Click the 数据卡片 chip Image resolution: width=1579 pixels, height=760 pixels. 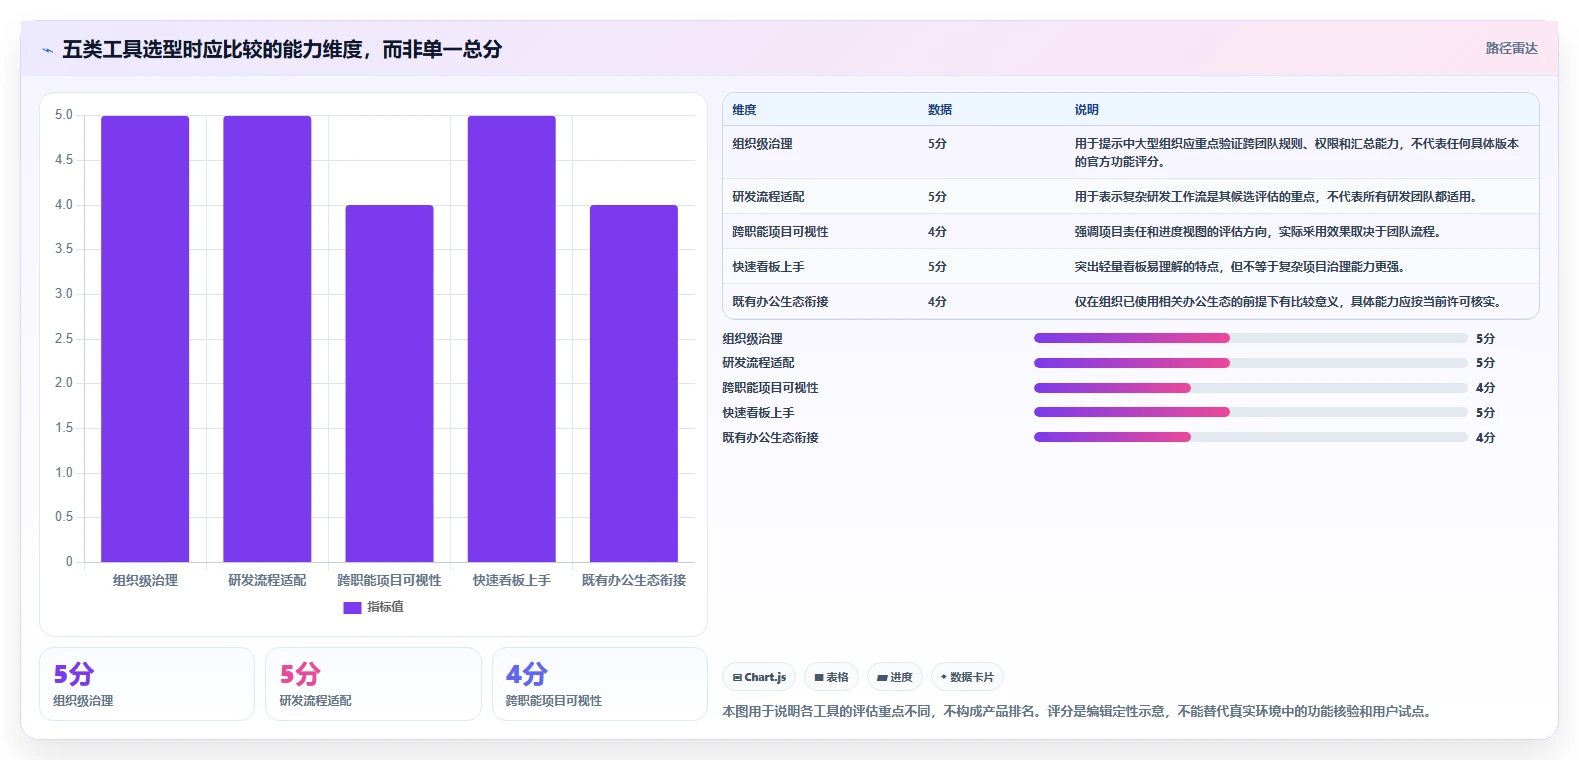[x=967, y=677]
